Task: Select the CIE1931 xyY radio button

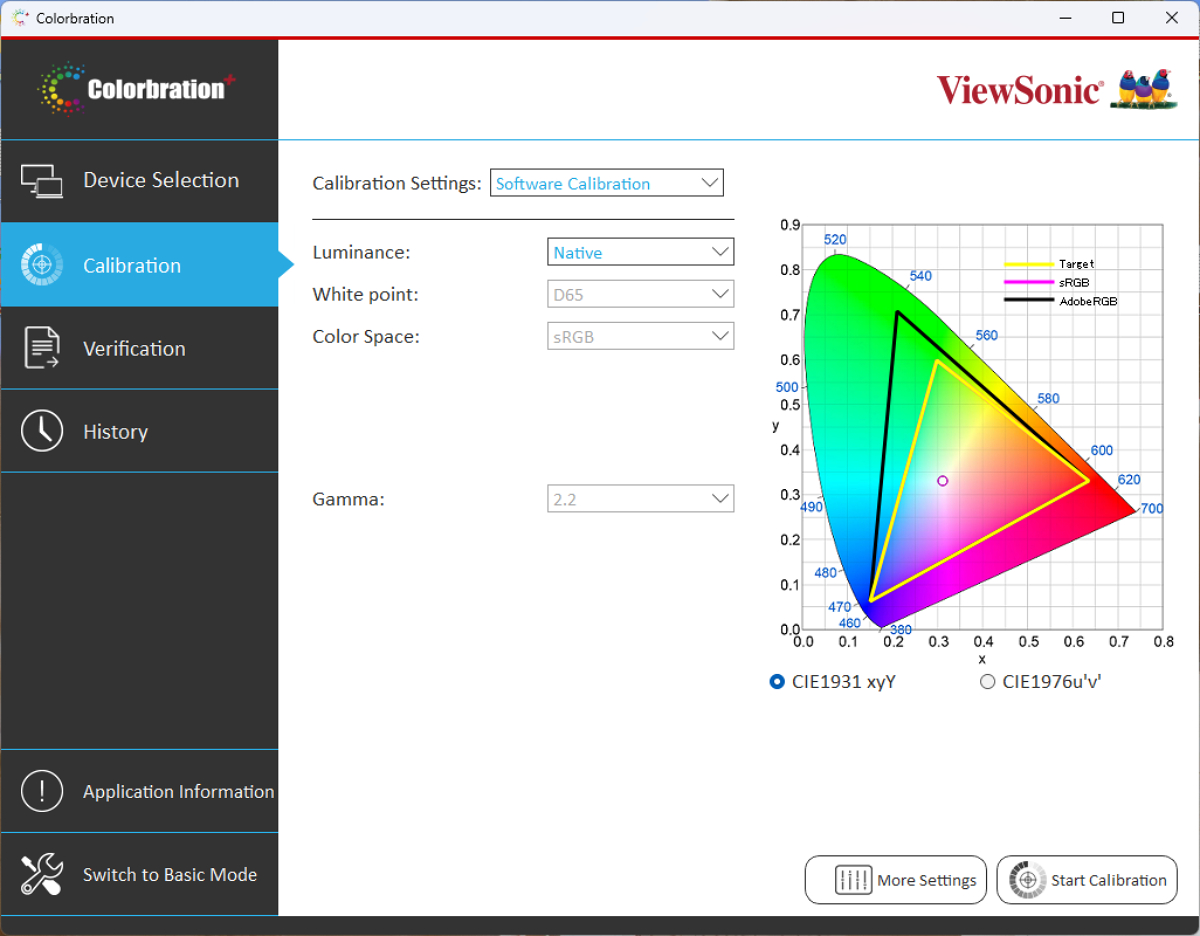Action: click(x=777, y=682)
